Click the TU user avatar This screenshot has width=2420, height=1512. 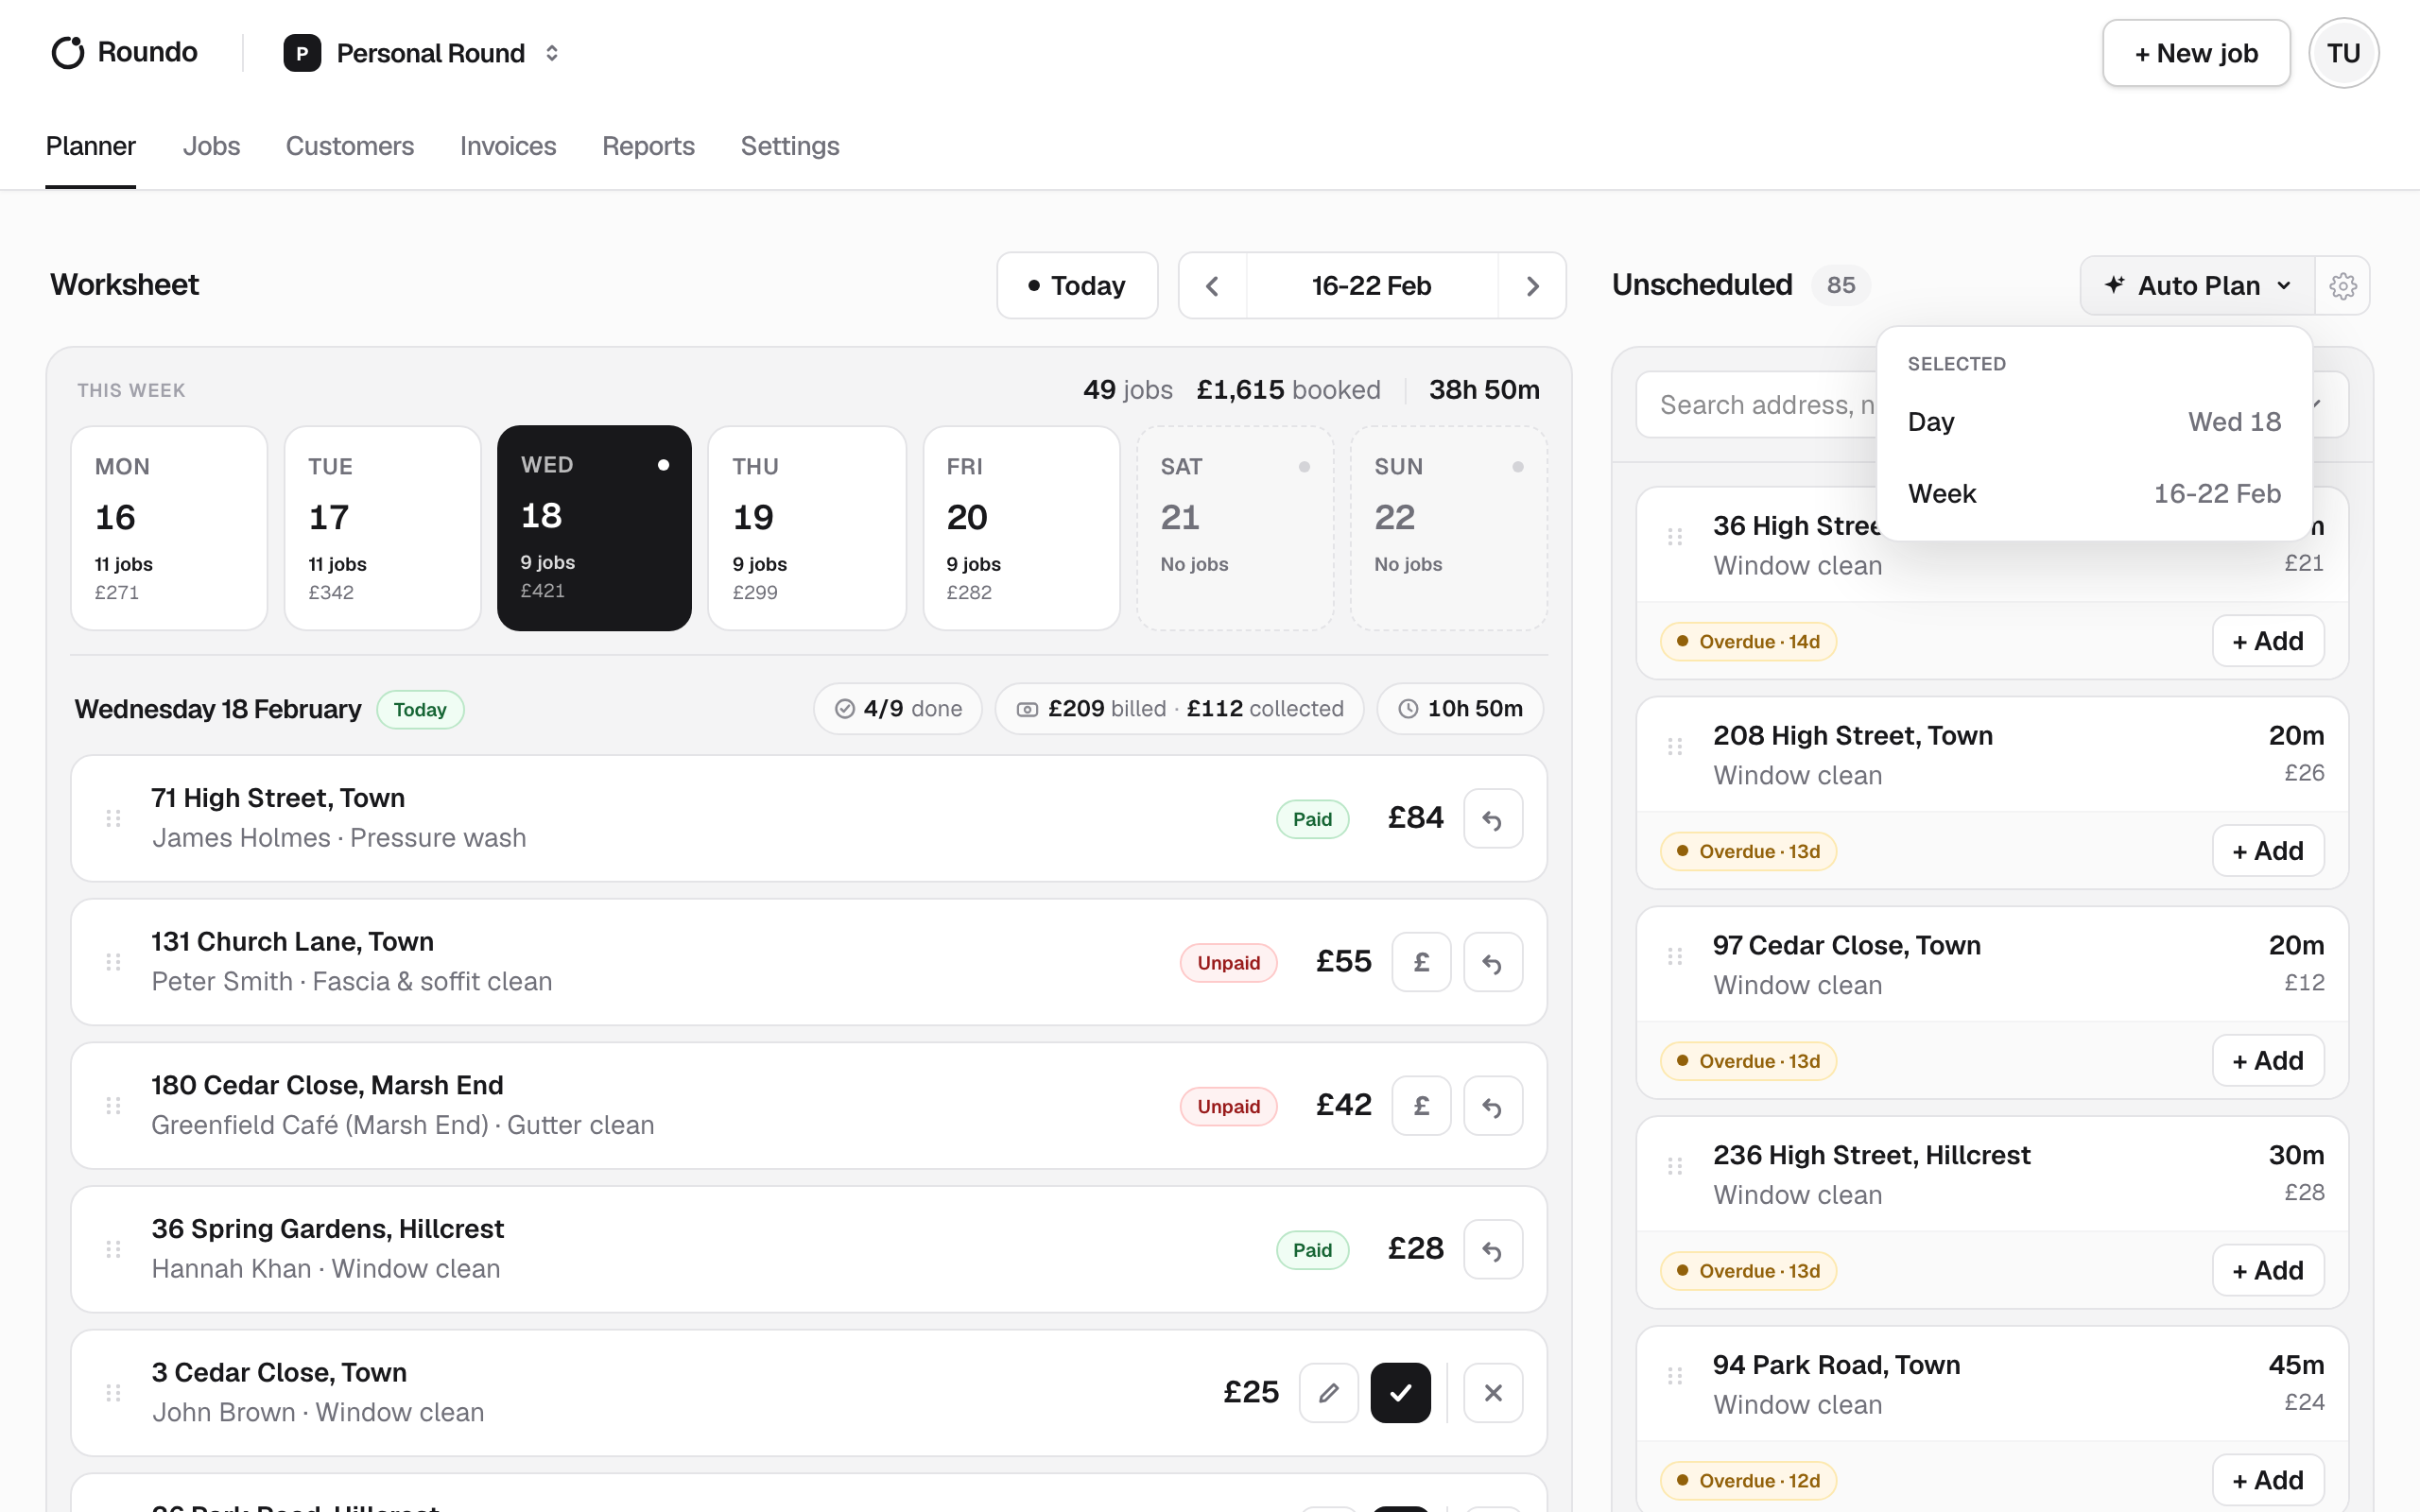point(2343,53)
